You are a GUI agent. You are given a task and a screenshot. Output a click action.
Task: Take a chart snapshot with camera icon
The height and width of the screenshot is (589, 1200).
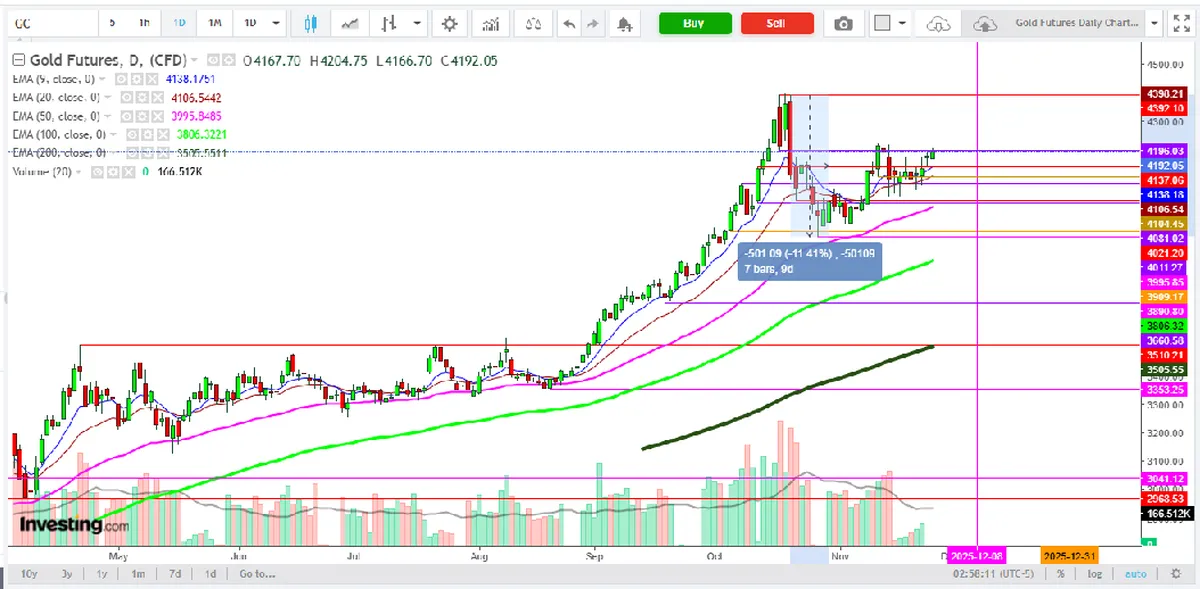pos(844,23)
